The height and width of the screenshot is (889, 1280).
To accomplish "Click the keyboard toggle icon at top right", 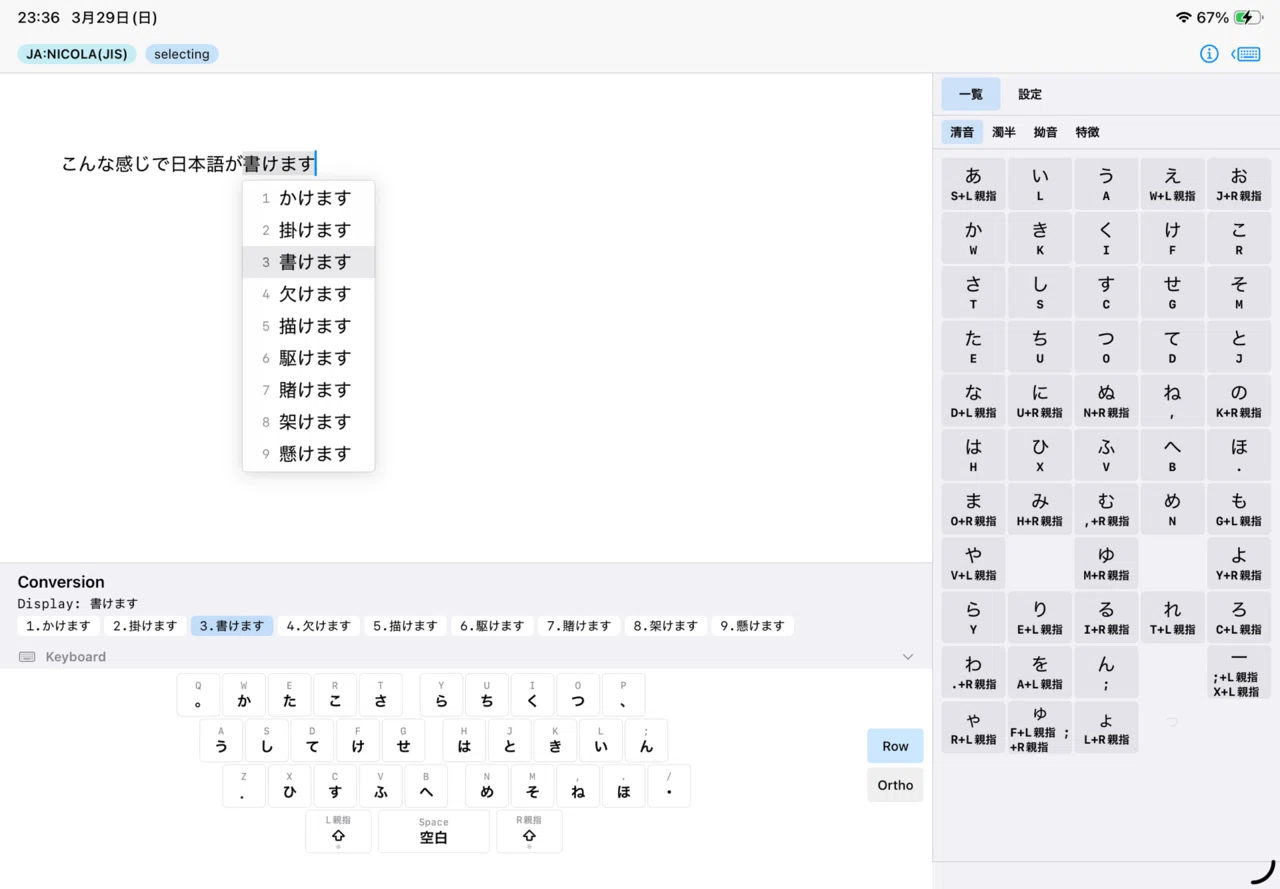I will click(x=1246, y=54).
